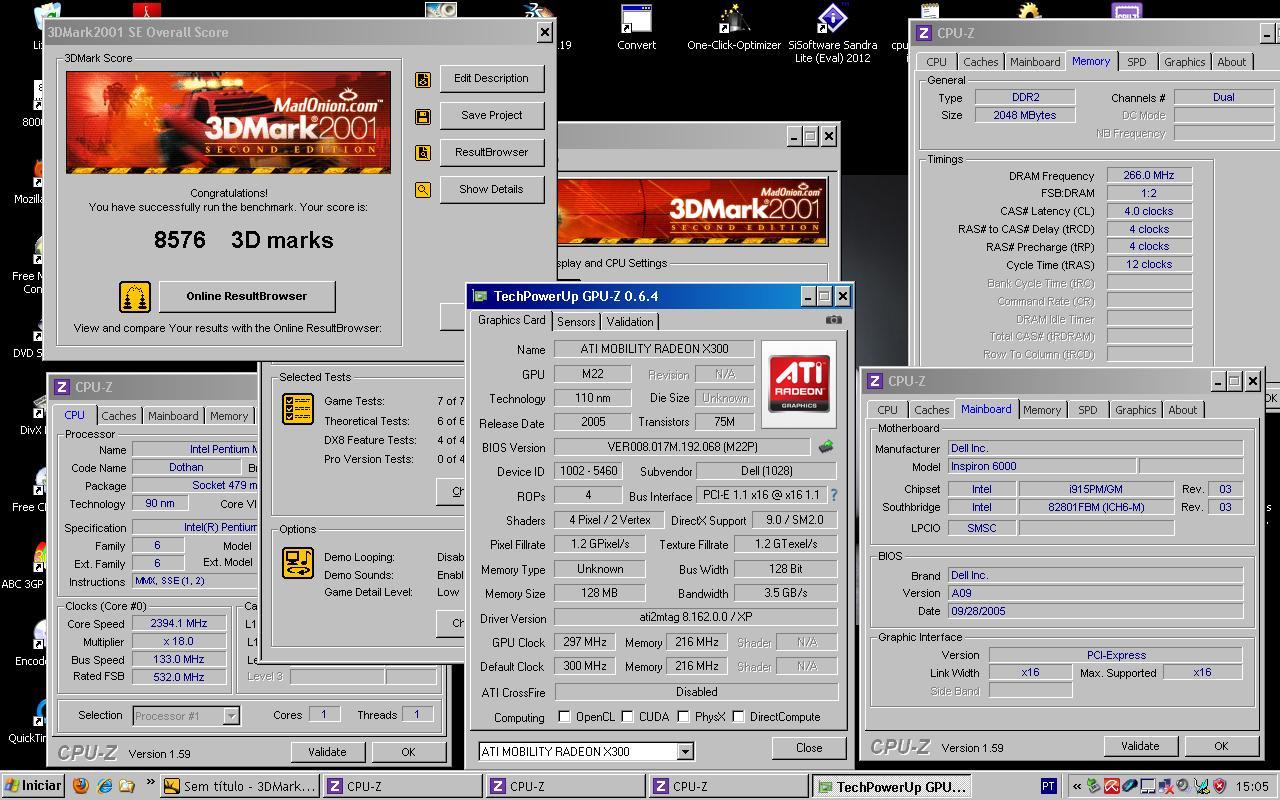
Task: Click the Edit Description notepad icon
Action: tap(423, 79)
